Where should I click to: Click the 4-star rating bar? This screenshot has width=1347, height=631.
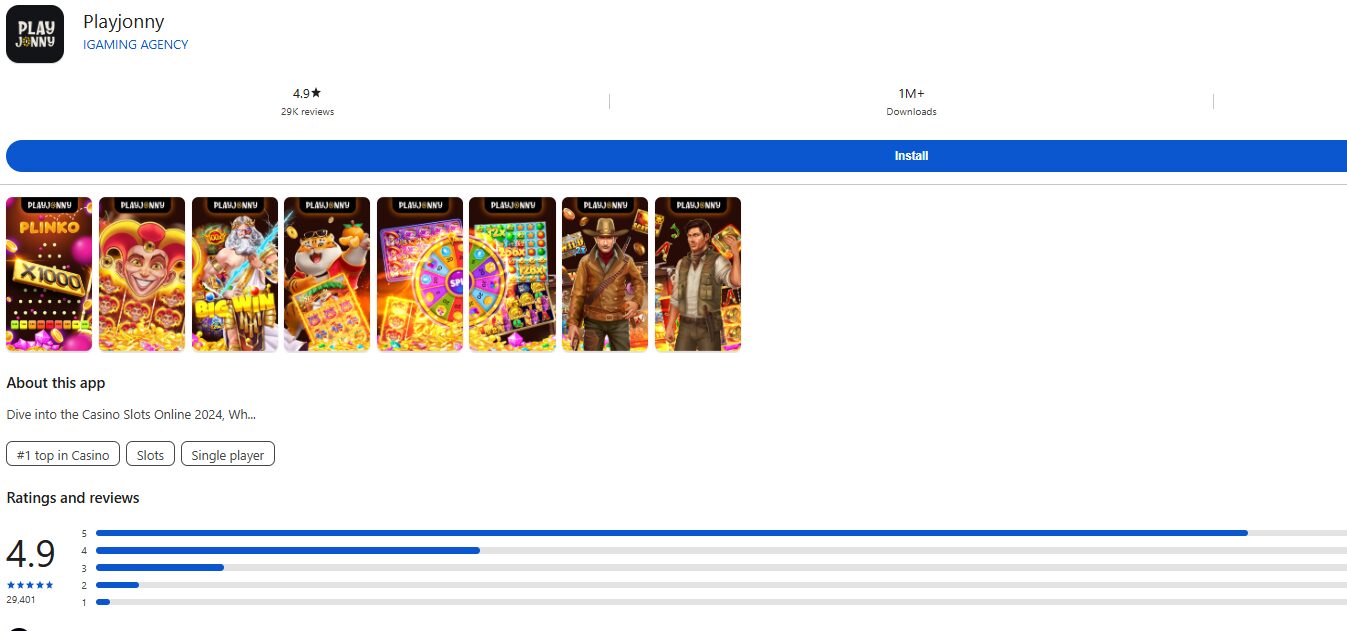tap(721, 550)
